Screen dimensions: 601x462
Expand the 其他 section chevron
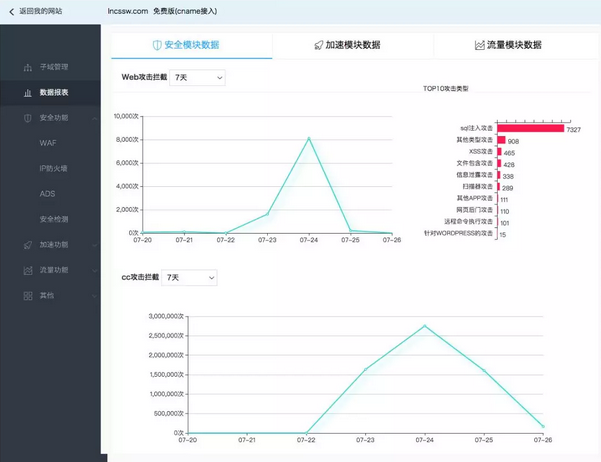tap(94, 296)
